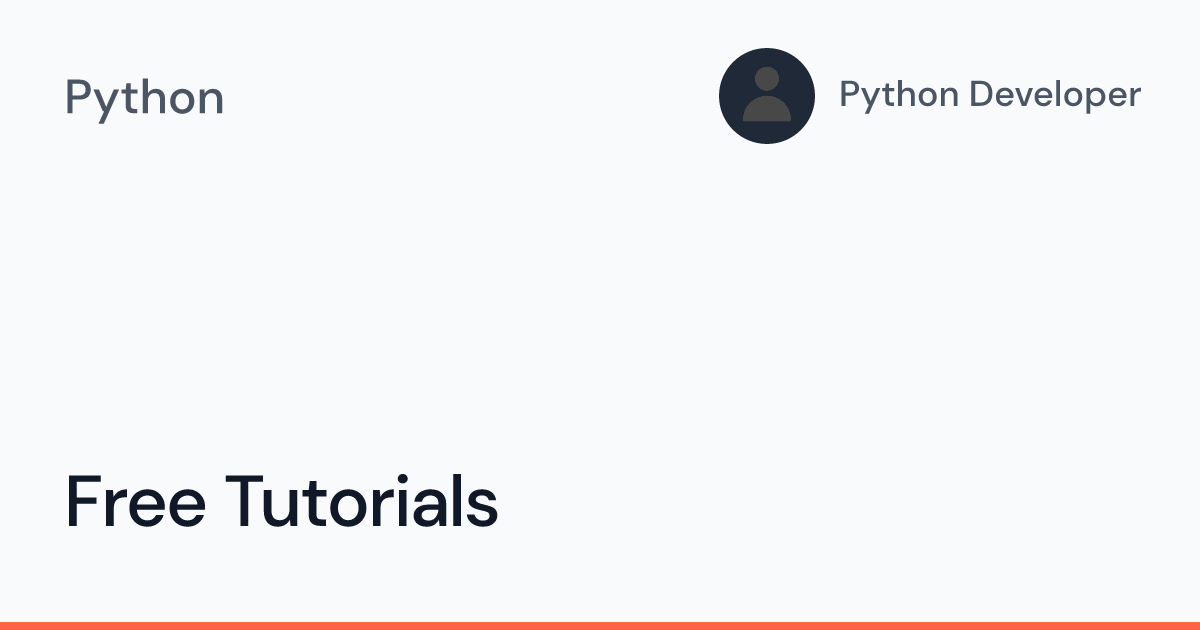Click the final r in Developer

pos(1134,98)
